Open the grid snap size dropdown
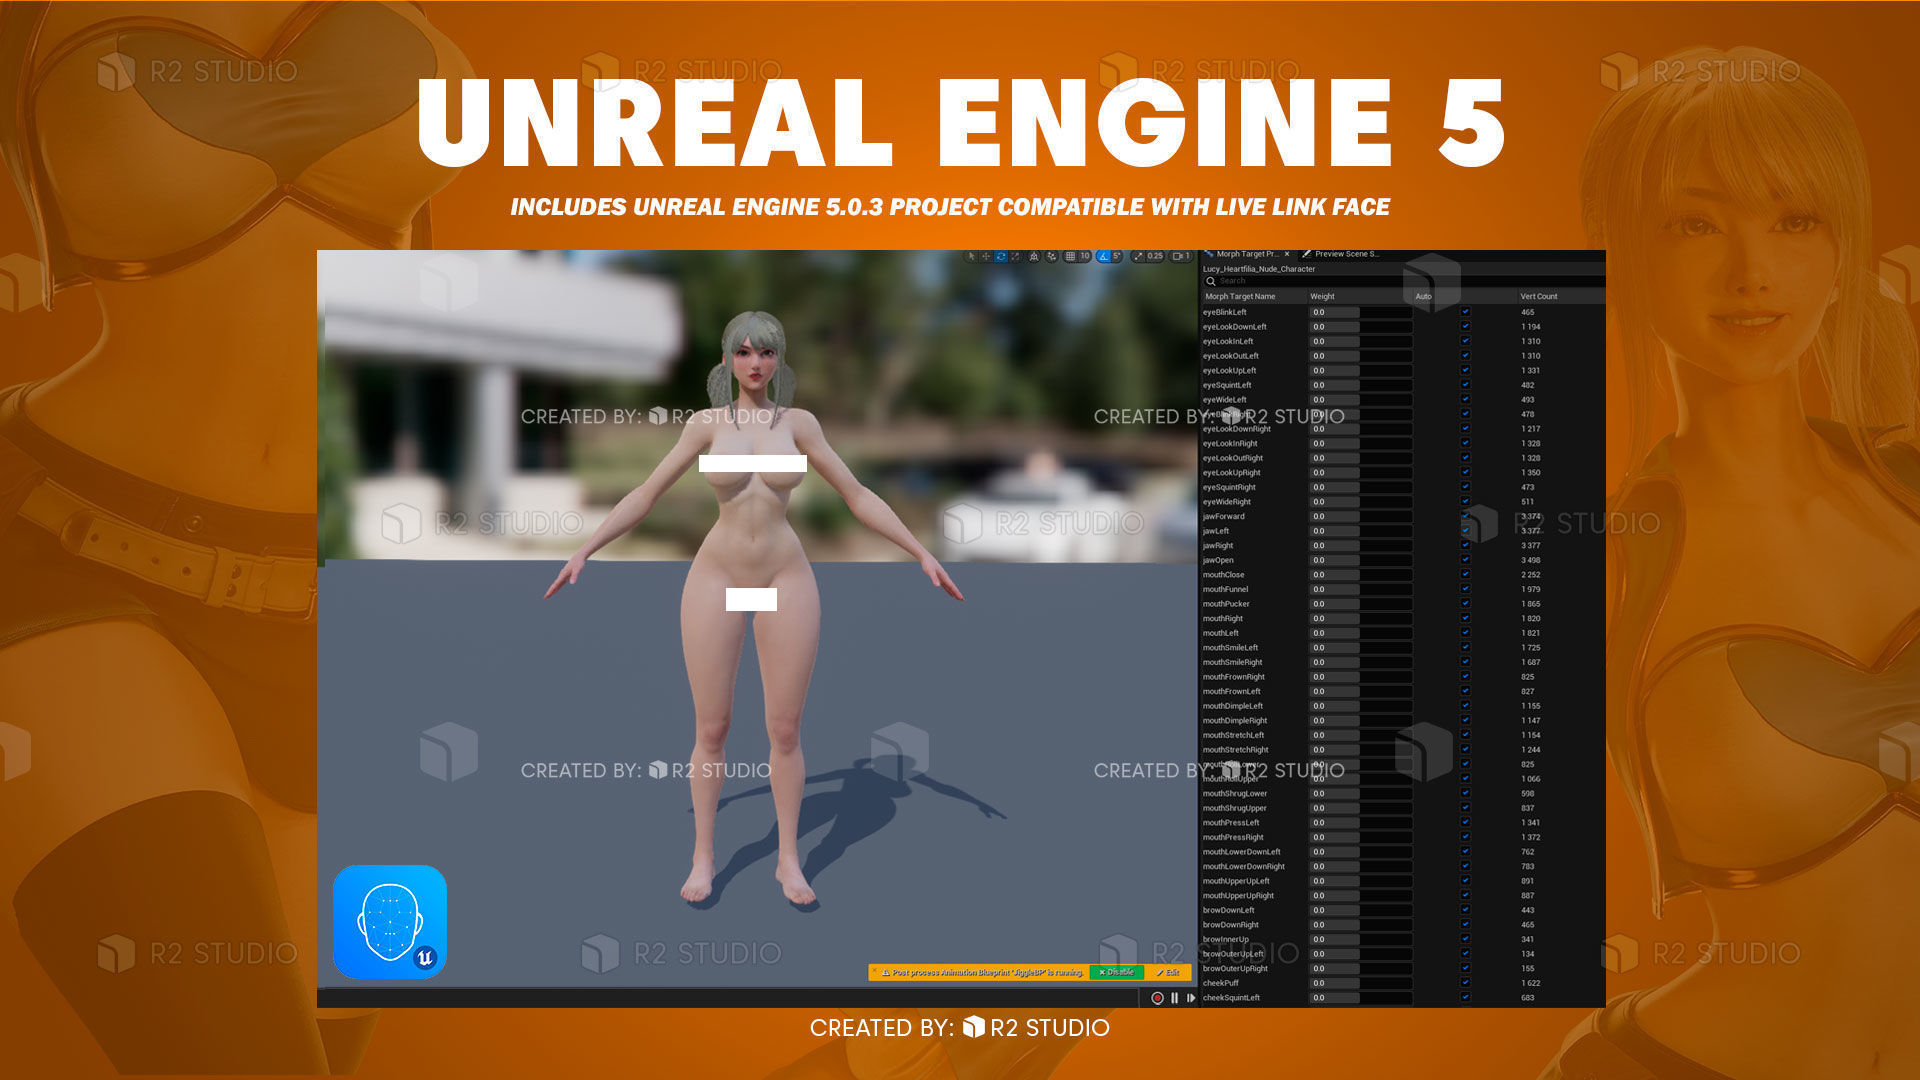Image resolution: width=1920 pixels, height=1080 pixels. point(1085,256)
